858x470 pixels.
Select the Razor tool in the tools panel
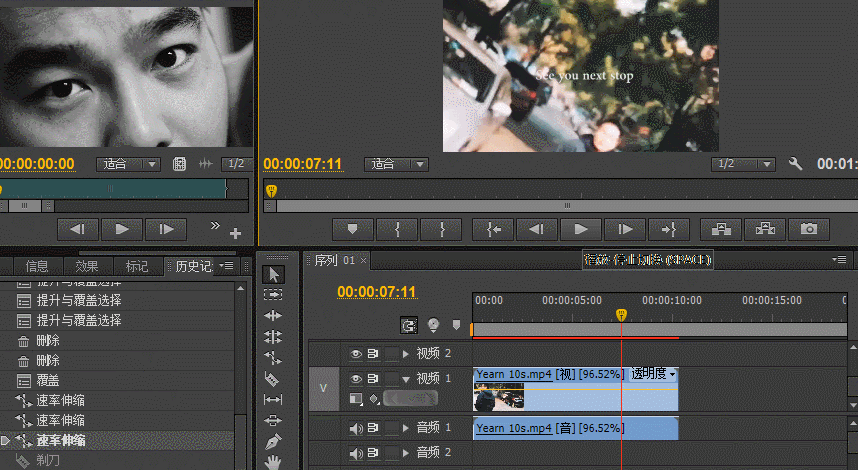273,379
